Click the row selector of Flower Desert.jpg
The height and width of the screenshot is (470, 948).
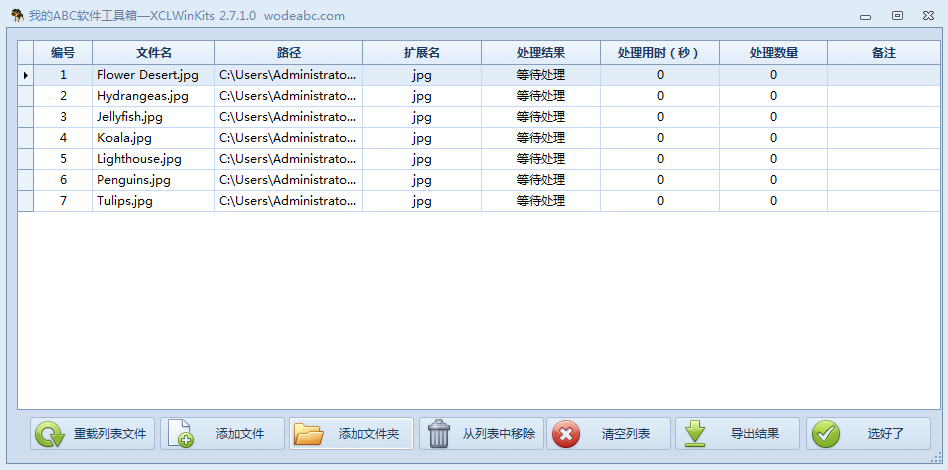[x=25, y=75]
